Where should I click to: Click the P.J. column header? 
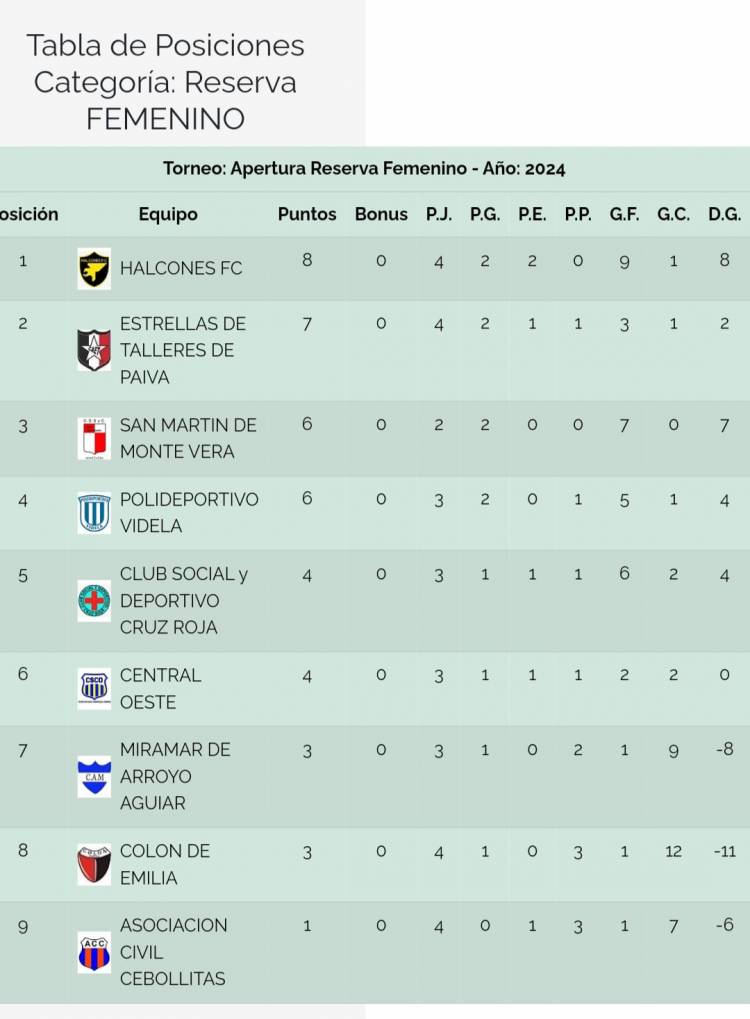pos(438,214)
